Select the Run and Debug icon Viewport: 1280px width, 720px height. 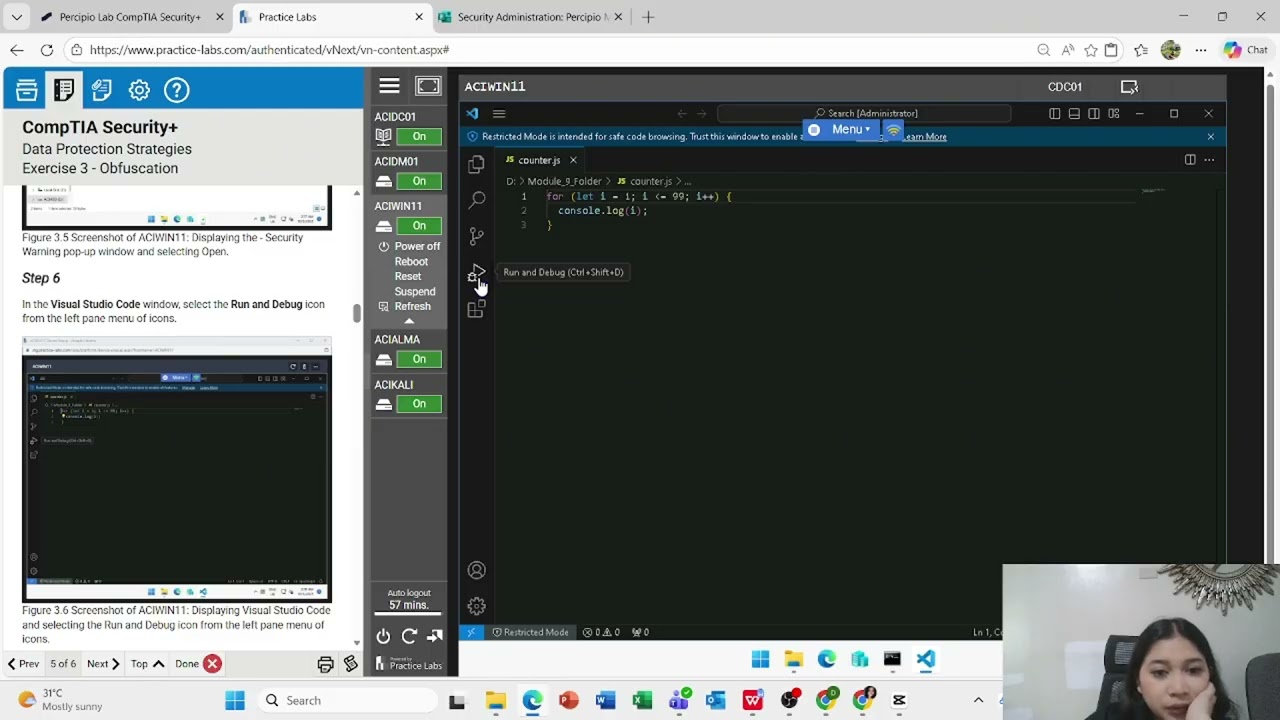pos(476,273)
